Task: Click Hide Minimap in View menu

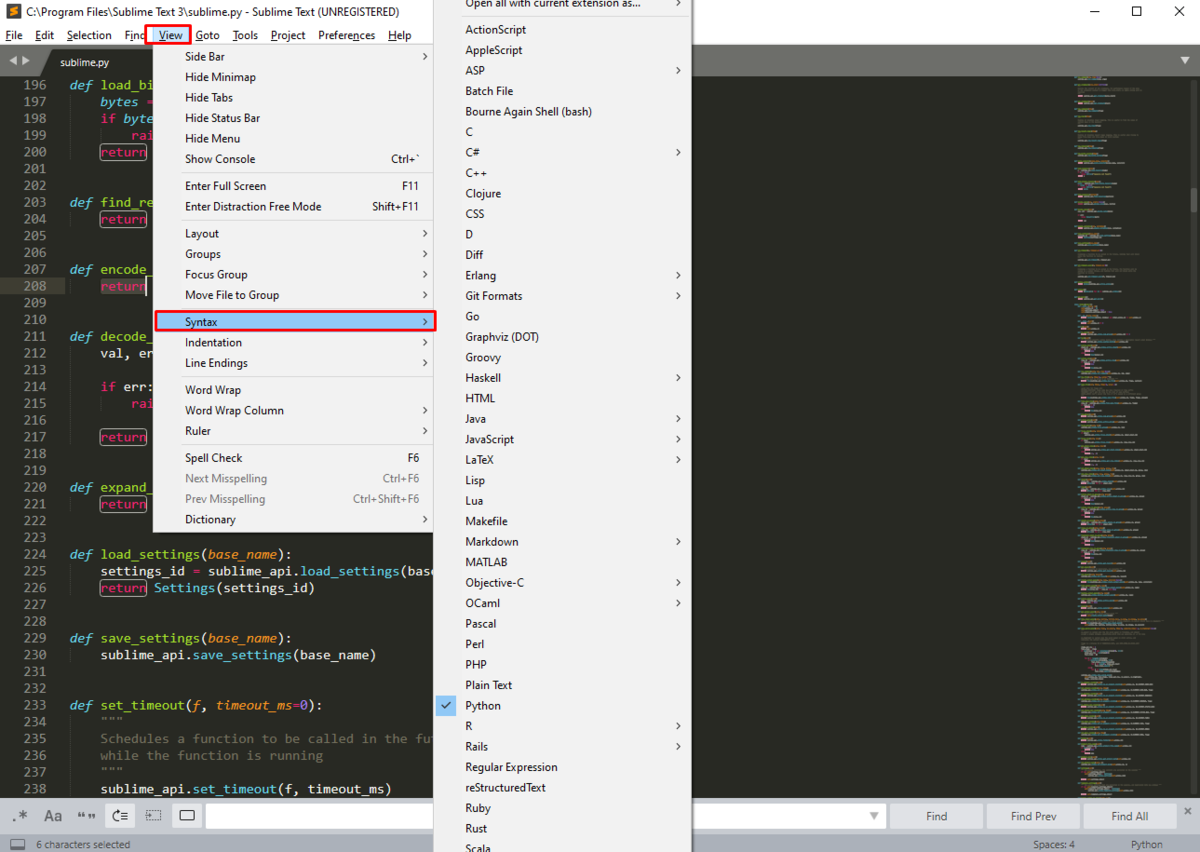Action: tap(220, 77)
